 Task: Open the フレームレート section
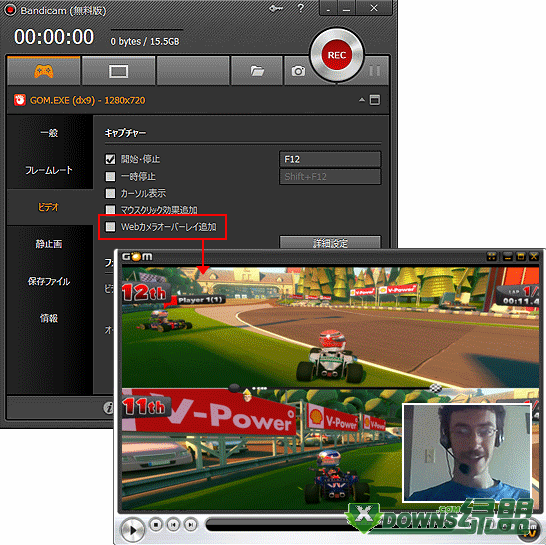pyautogui.click(x=49, y=170)
